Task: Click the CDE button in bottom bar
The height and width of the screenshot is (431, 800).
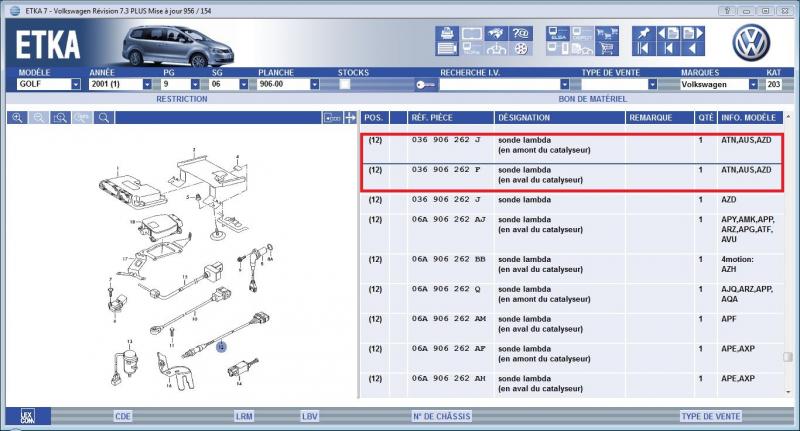Action: click(x=123, y=416)
